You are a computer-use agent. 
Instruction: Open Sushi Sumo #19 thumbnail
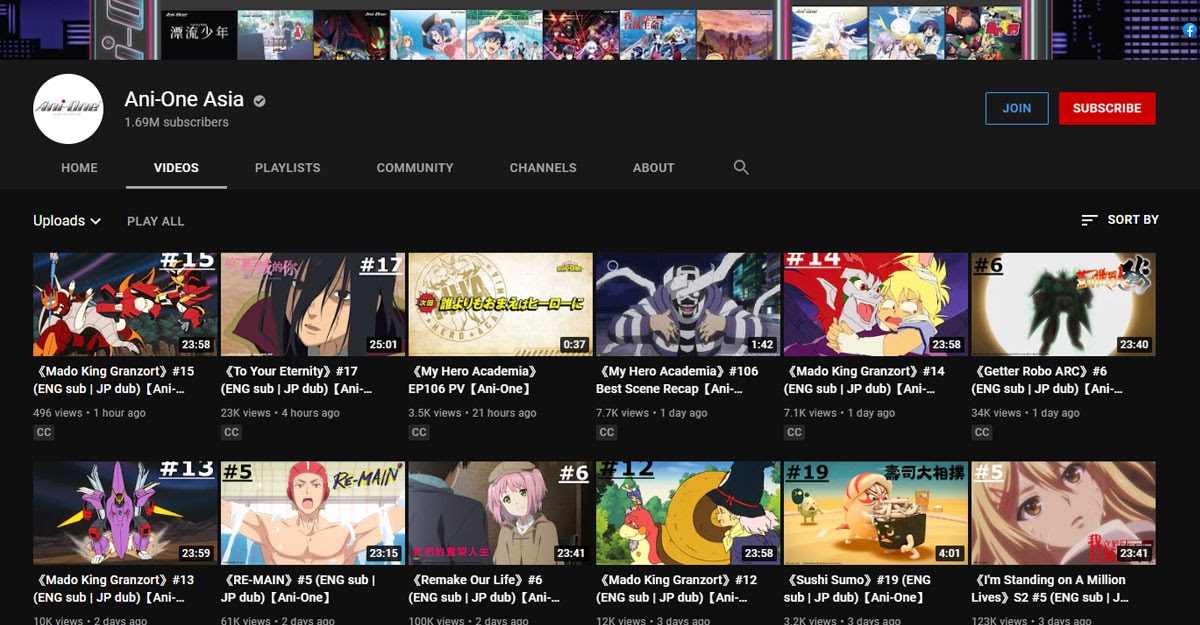pyautogui.click(x=876, y=513)
